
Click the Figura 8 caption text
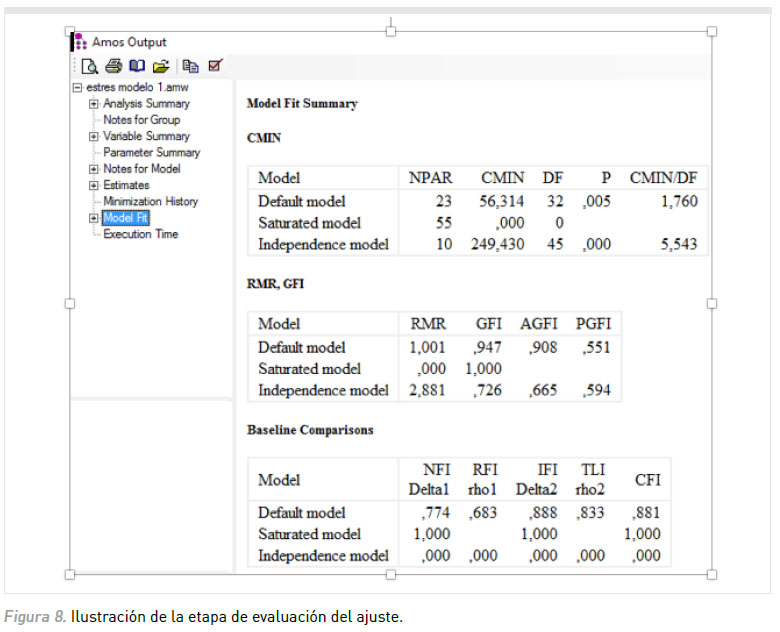203,617
